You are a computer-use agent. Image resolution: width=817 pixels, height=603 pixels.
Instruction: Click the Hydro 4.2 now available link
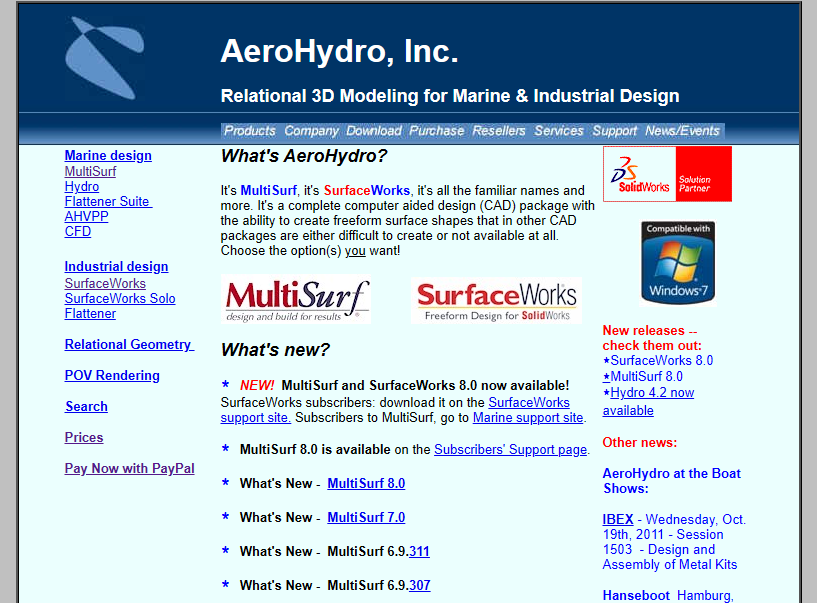tap(648, 401)
